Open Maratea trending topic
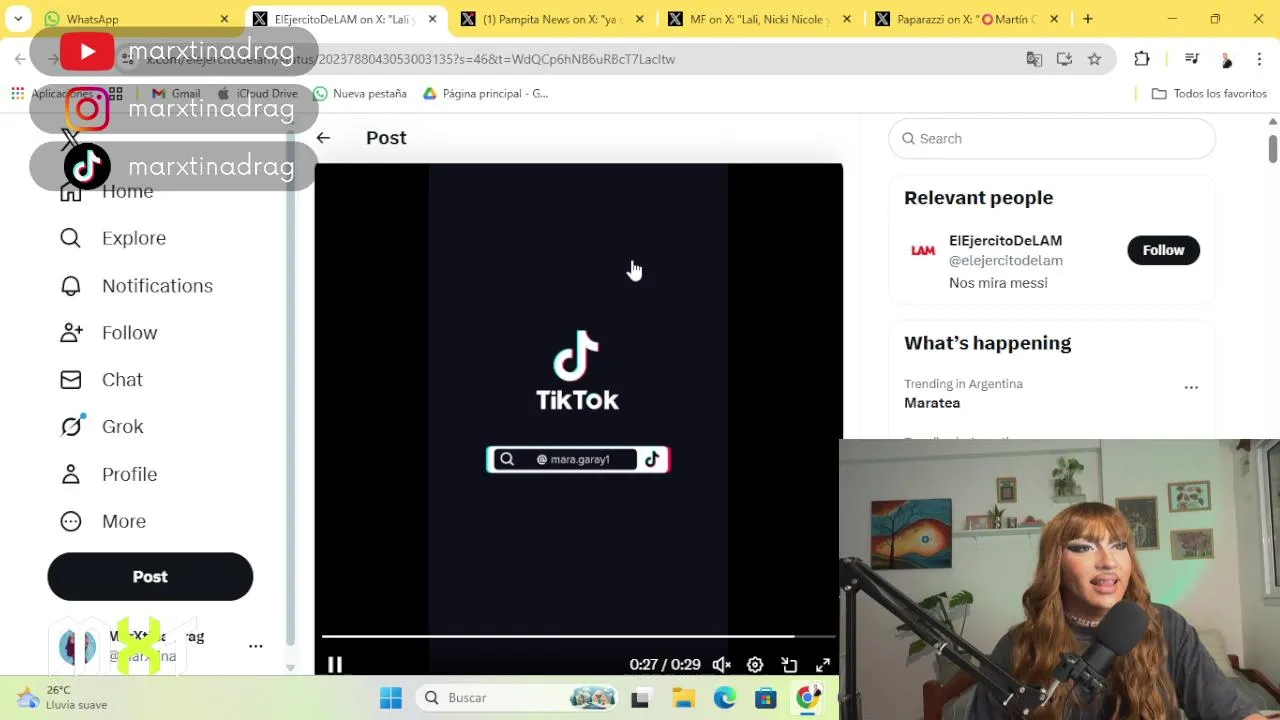The image size is (1280, 720). 932,403
